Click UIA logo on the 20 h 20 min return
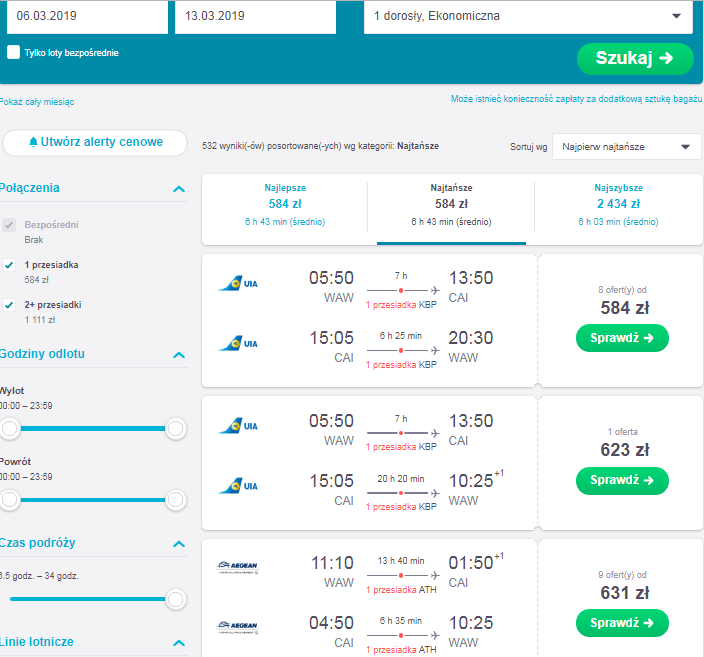 coord(238,486)
